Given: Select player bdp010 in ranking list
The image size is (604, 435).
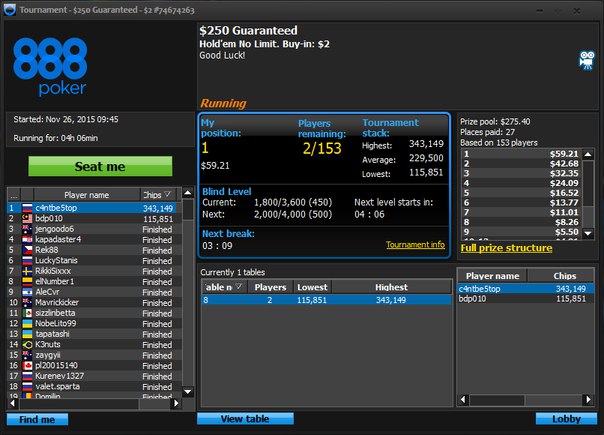Looking at the screenshot, I should coord(92,218).
